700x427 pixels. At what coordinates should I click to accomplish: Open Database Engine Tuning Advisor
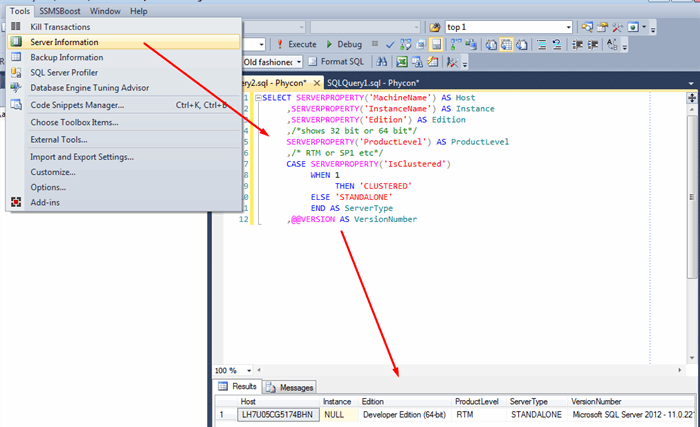click(124, 88)
